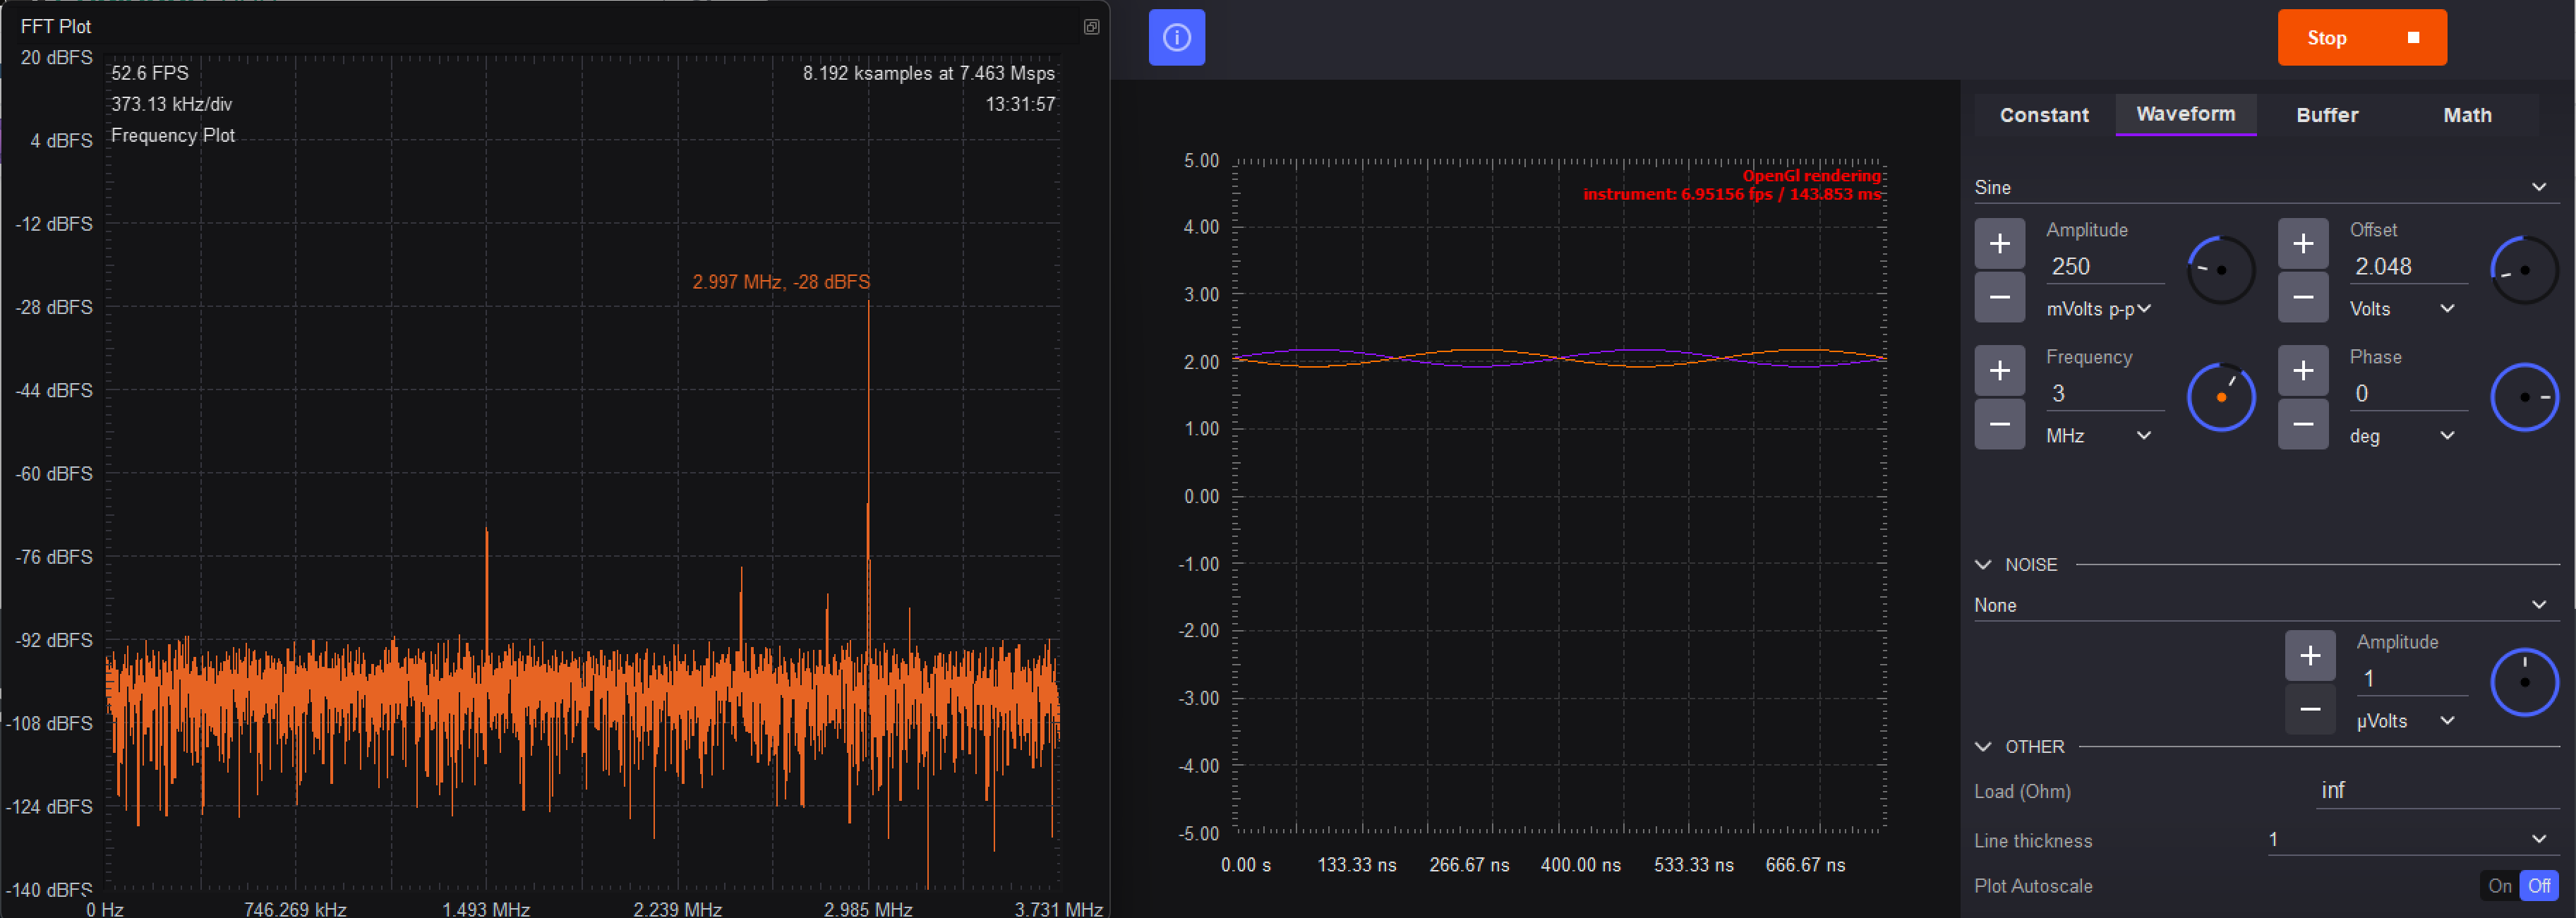
Task: Increase the noise Amplitude with plus
Action: click(x=2310, y=656)
